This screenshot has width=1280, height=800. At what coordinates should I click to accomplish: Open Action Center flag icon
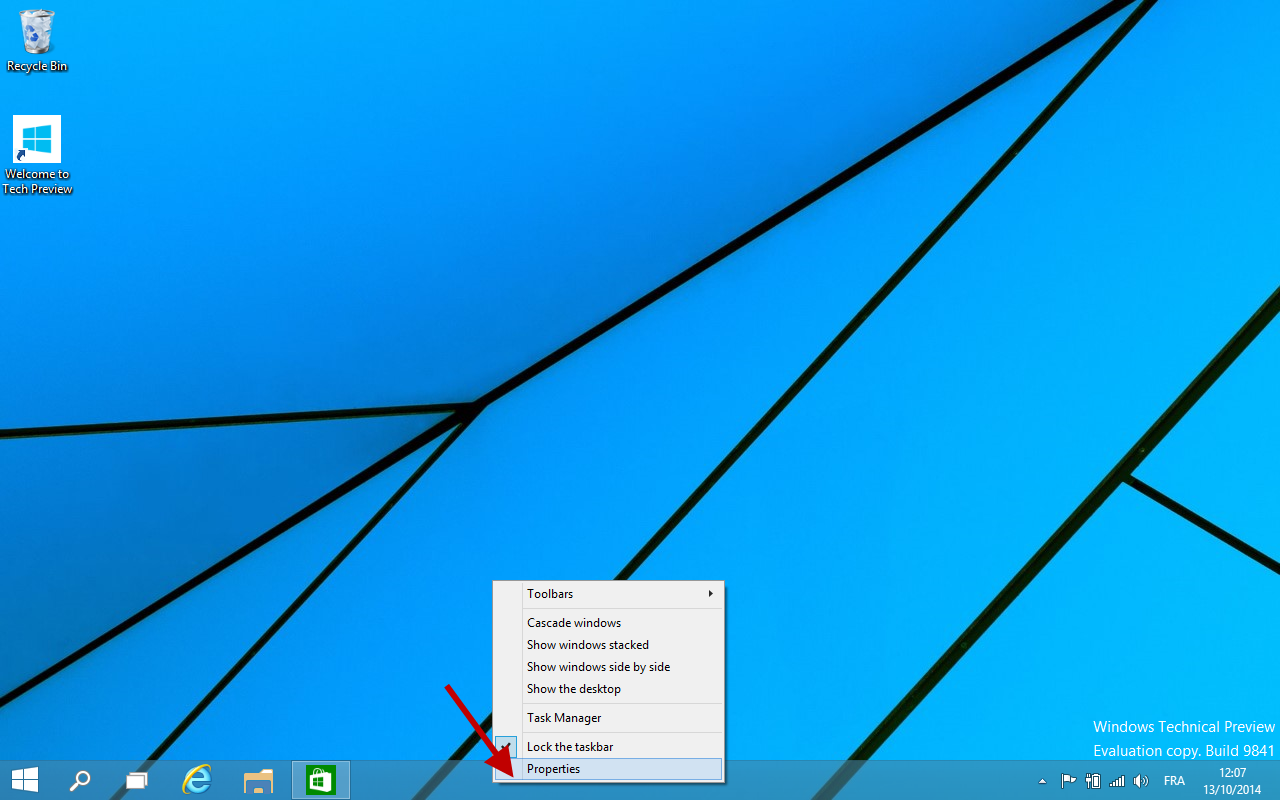1068,781
